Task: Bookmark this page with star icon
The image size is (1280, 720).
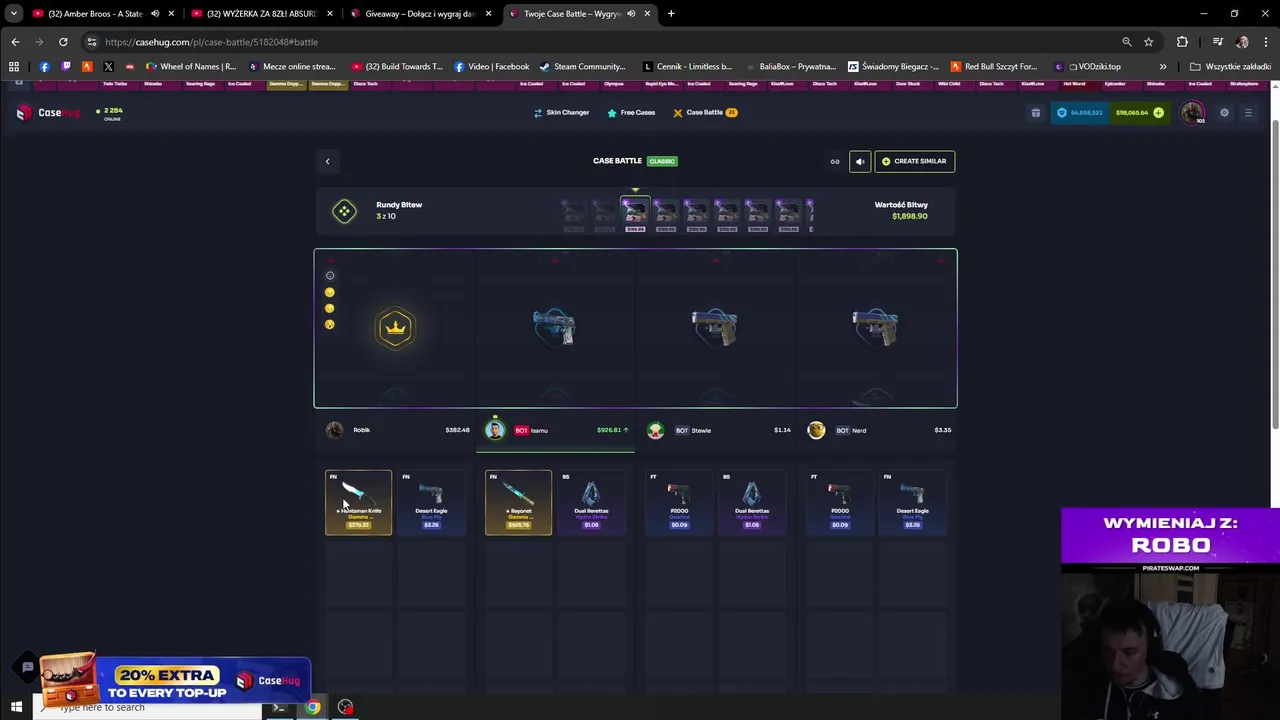Action: [x=1148, y=42]
